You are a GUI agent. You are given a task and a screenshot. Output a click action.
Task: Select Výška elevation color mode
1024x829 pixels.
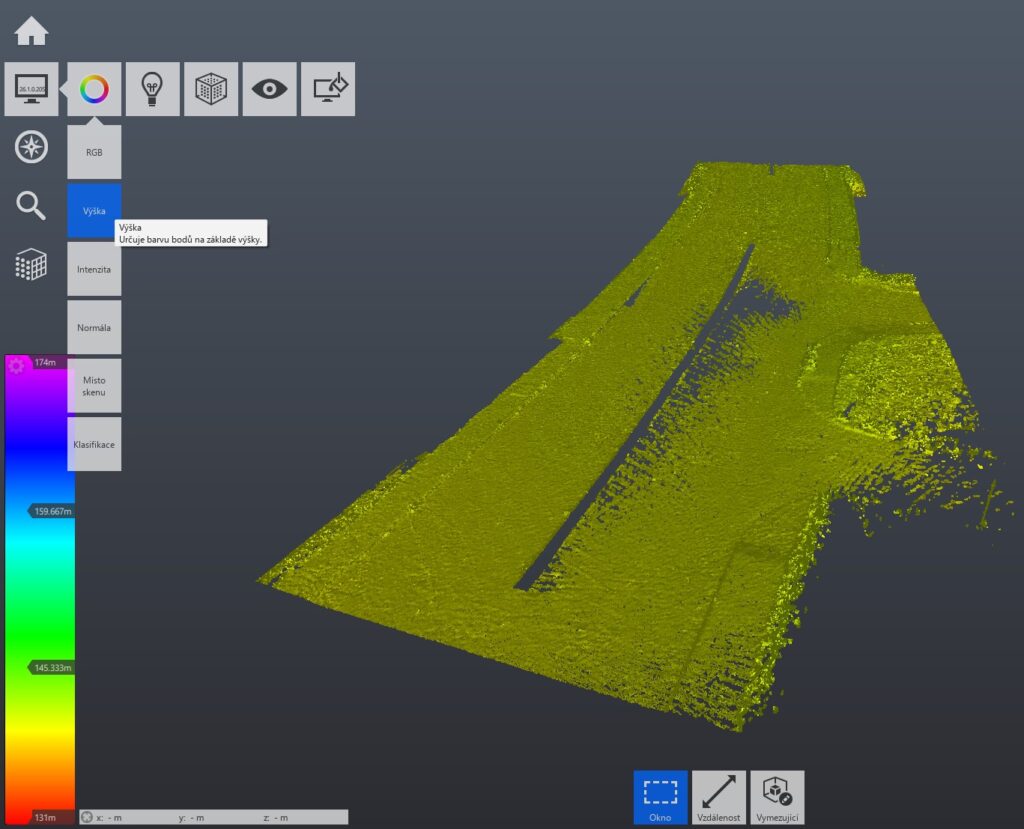(94, 211)
